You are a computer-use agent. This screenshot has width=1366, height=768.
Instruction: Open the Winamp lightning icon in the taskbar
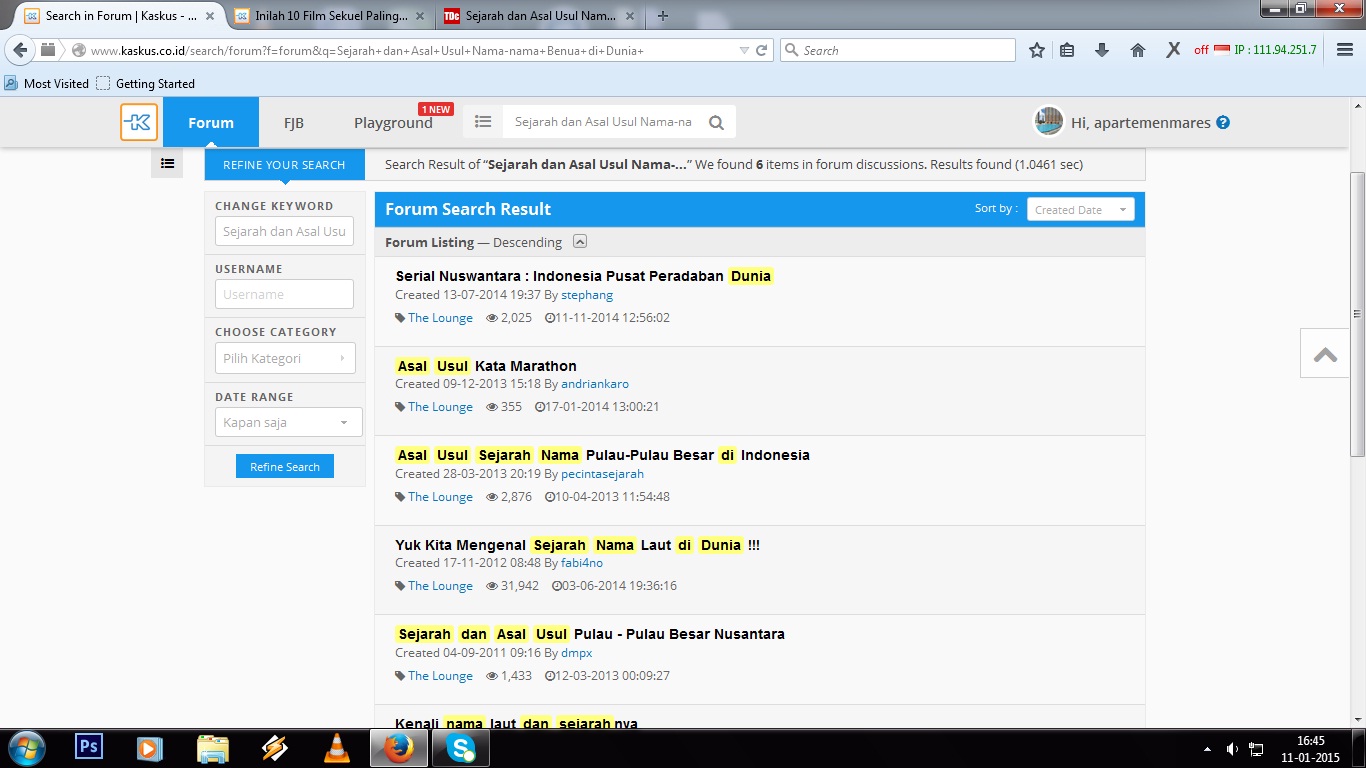(275, 747)
